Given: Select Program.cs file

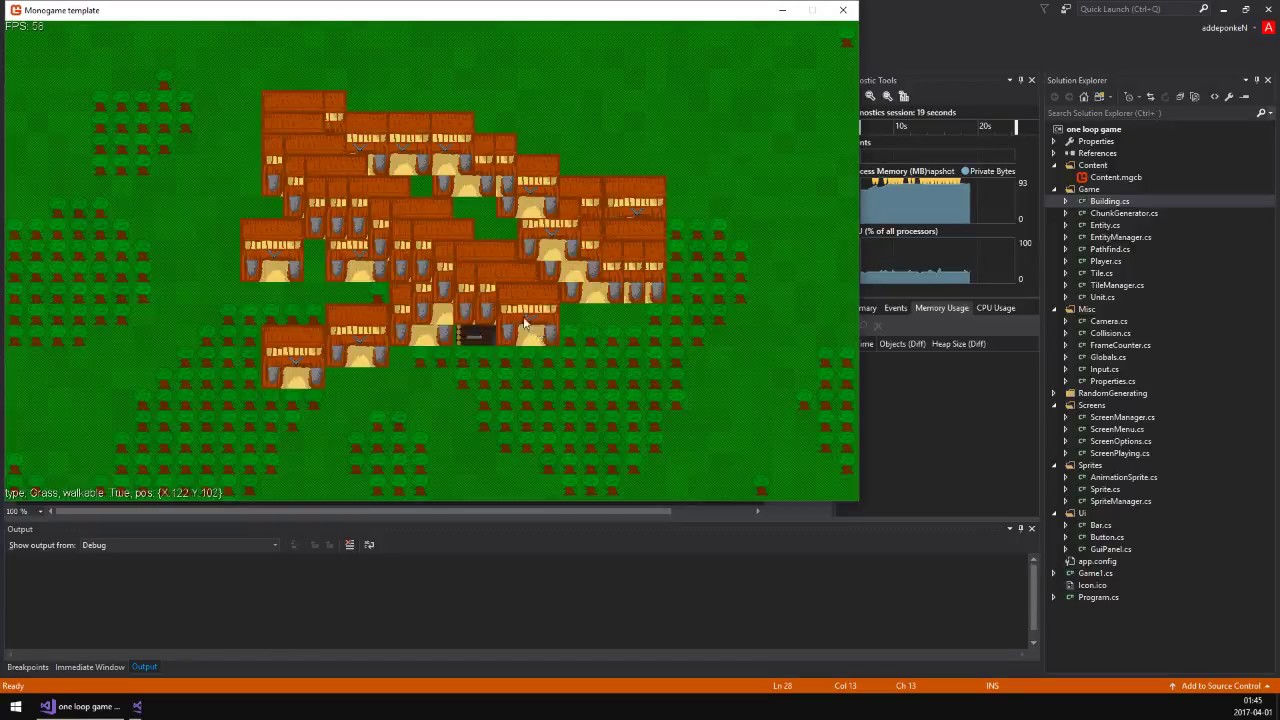Looking at the screenshot, I should point(1098,597).
